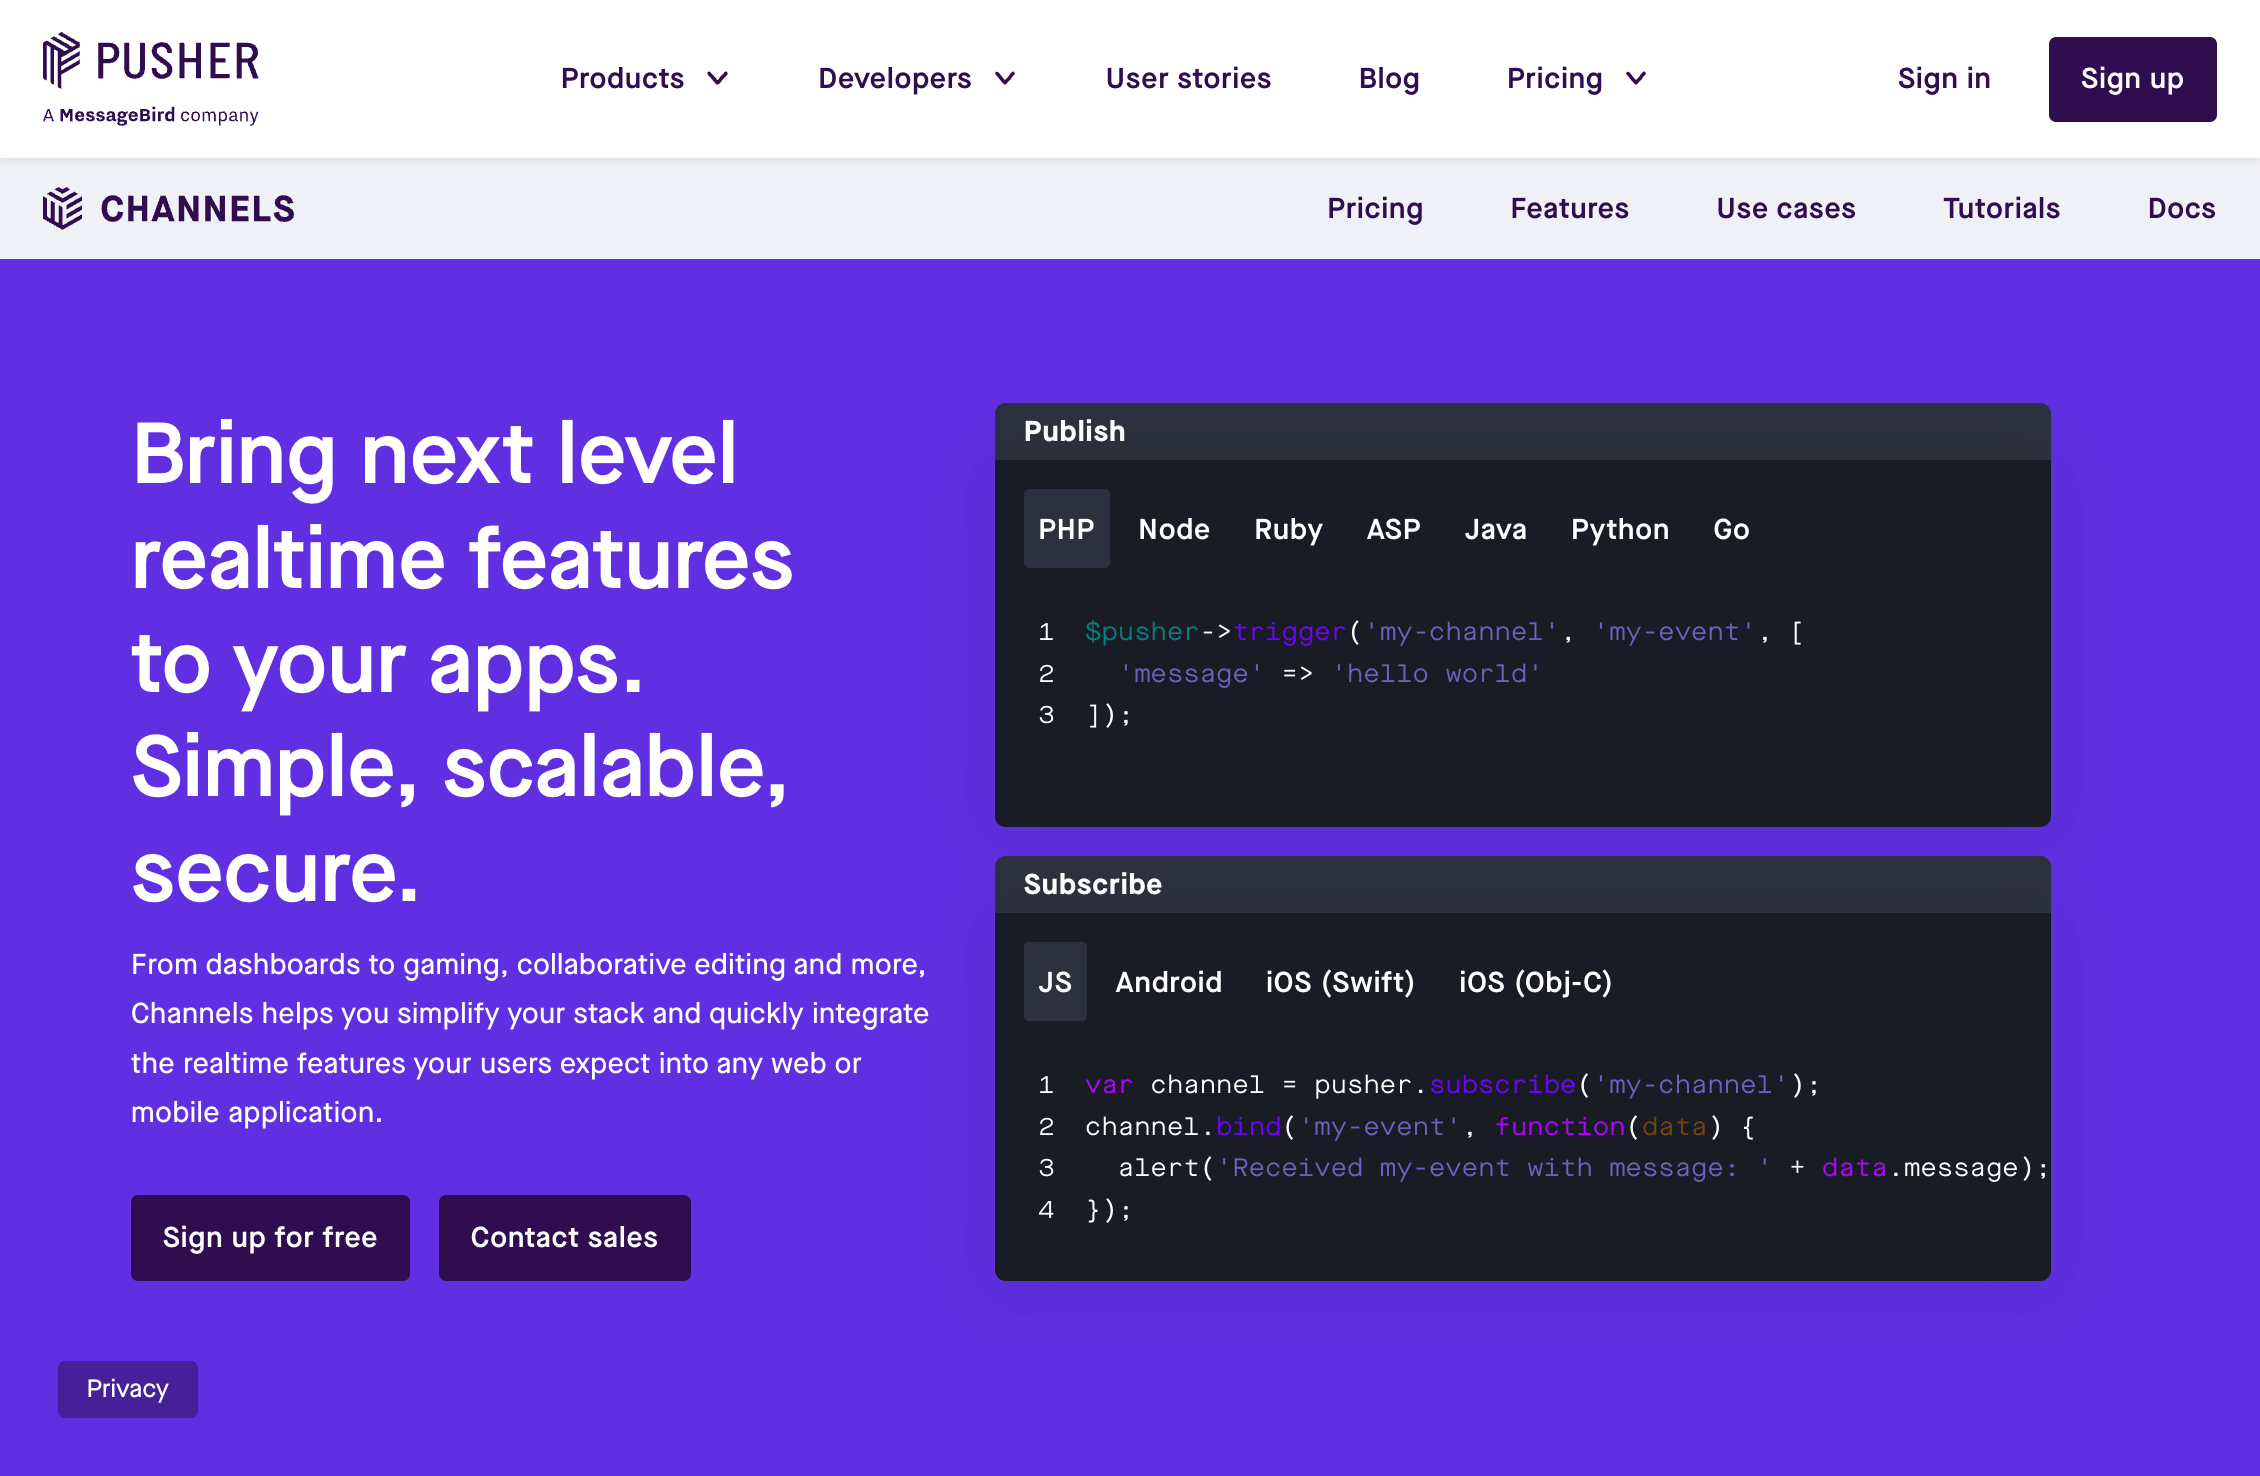The image size is (2260, 1476).
Task: View the Java code example
Action: pyautogui.click(x=1495, y=529)
